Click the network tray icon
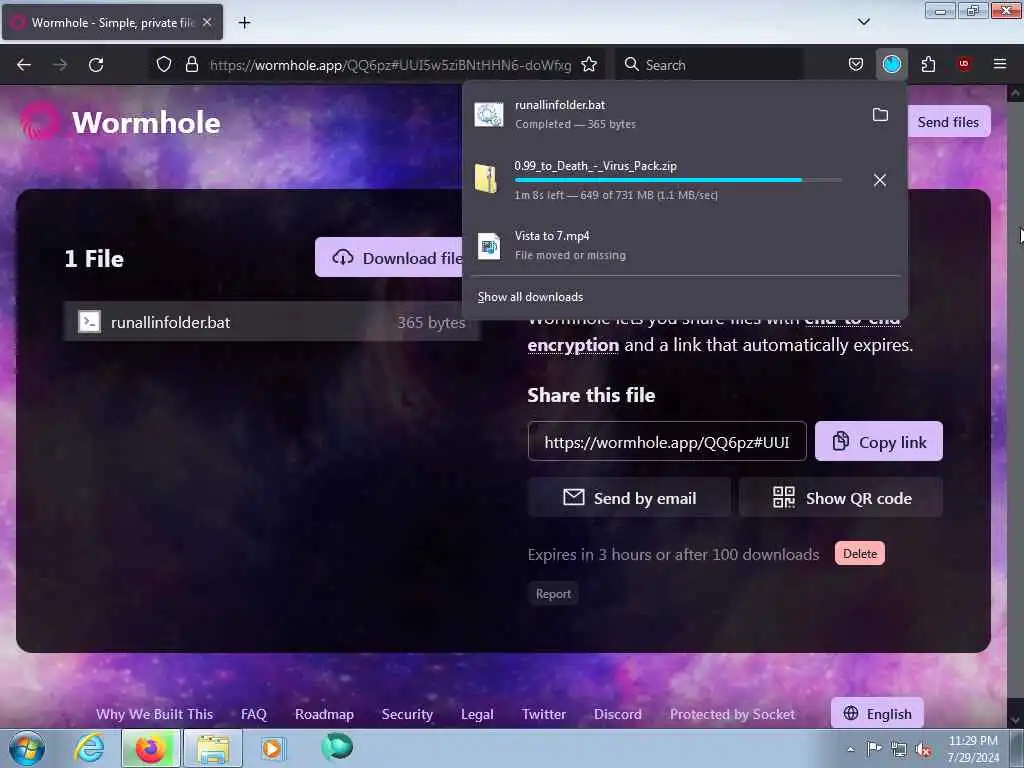The image size is (1024, 768). (899, 750)
